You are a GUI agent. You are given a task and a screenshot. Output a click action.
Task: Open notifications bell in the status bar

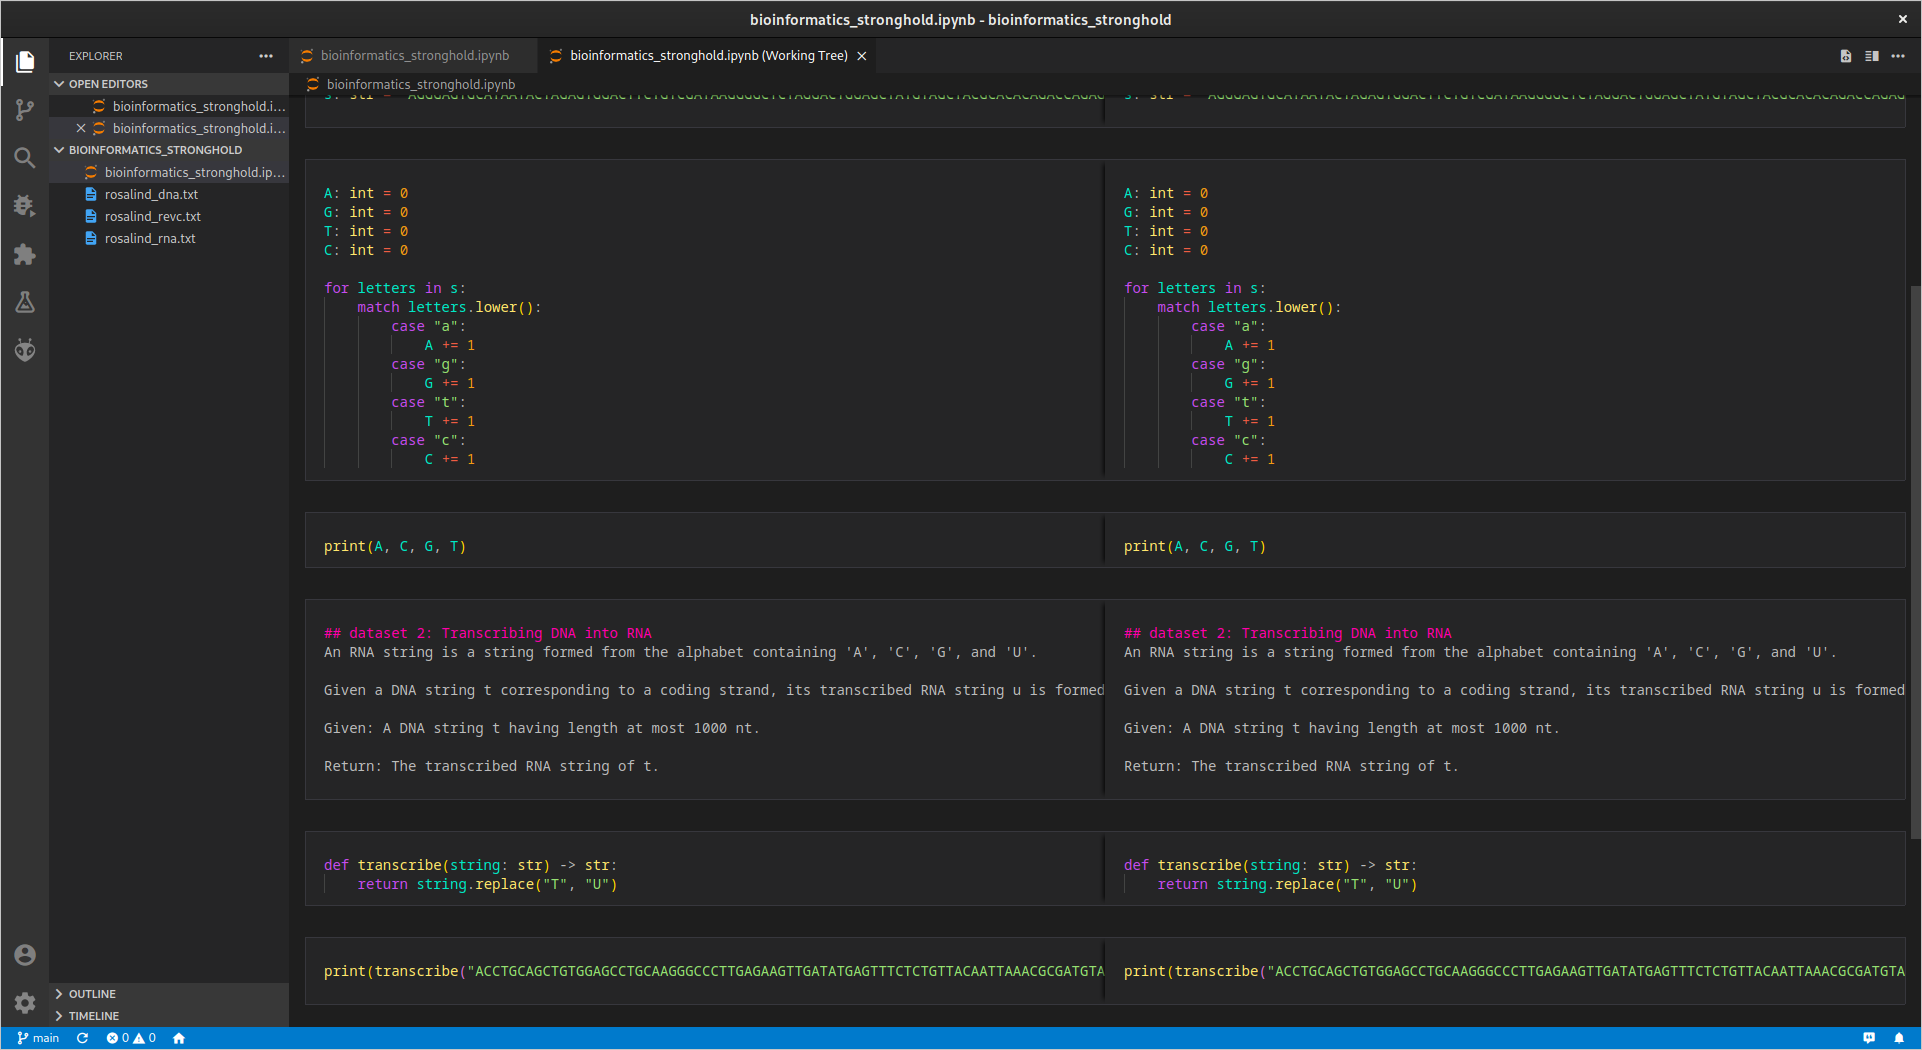1899,1038
